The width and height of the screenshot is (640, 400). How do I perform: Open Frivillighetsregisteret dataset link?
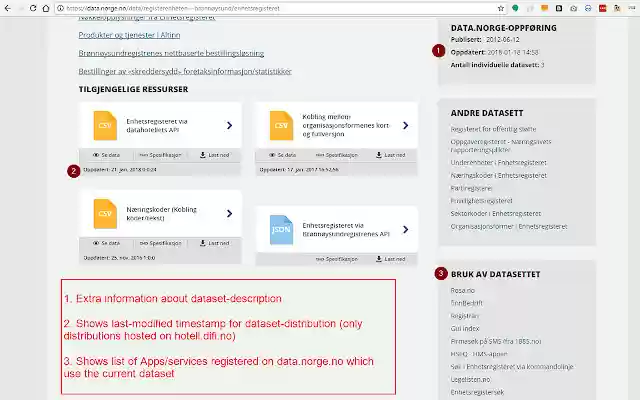coord(481,201)
